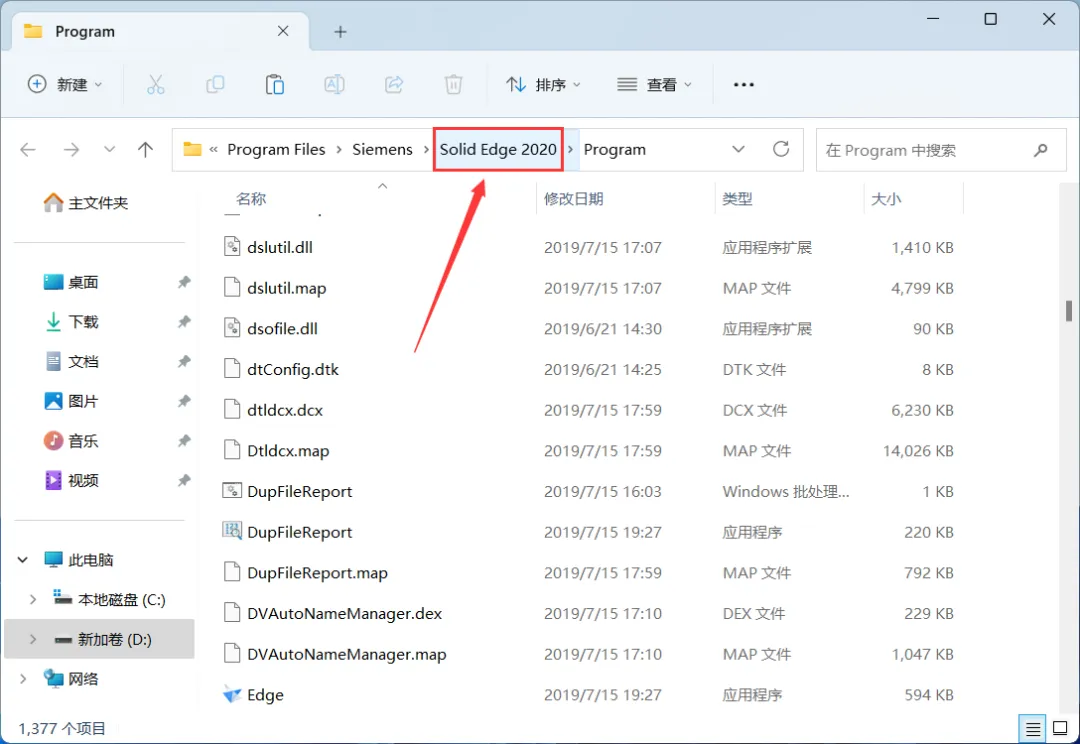Click Program Files in breadcrumb
1080x744 pixels.
[276, 149]
